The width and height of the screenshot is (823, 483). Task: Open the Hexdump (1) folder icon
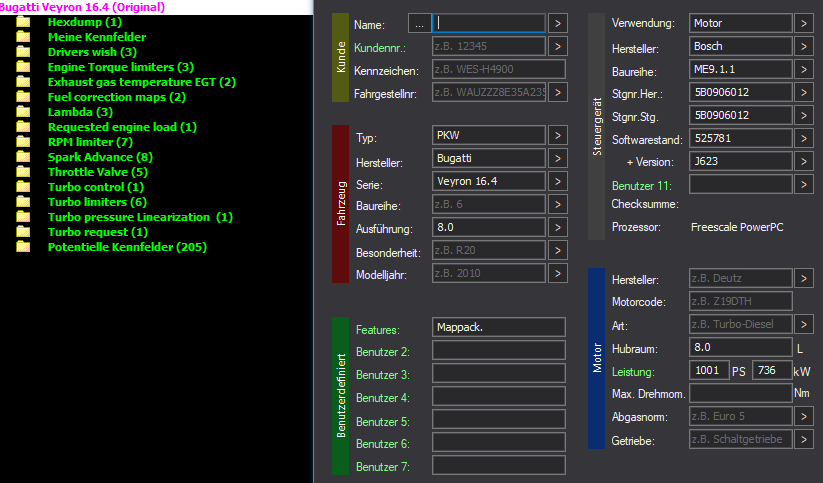point(23,22)
